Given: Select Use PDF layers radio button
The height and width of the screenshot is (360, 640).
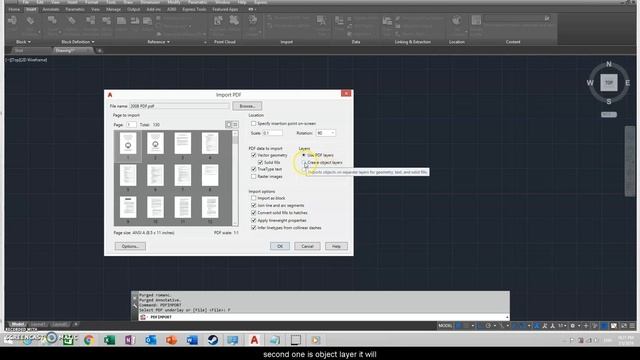Looking at the screenshot, I should tap(304, 155).
